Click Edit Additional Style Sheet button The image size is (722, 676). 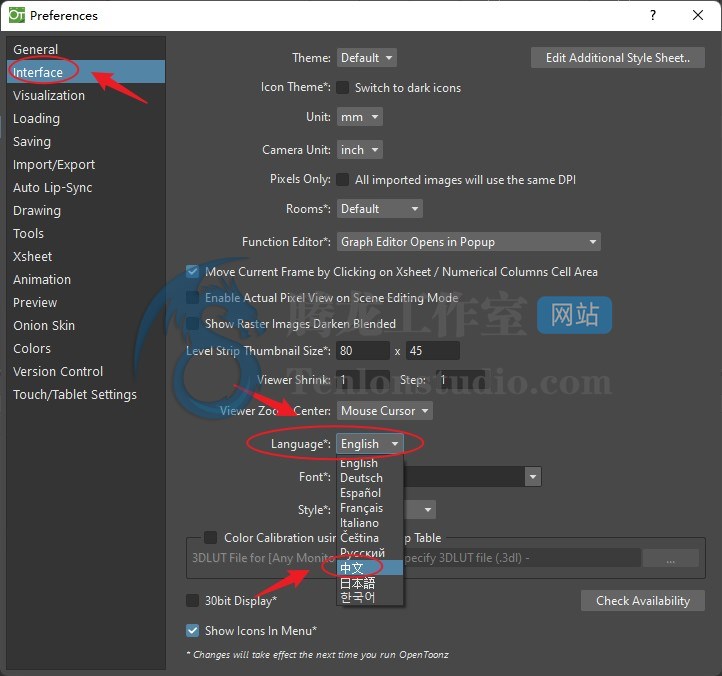pos(617,58)
